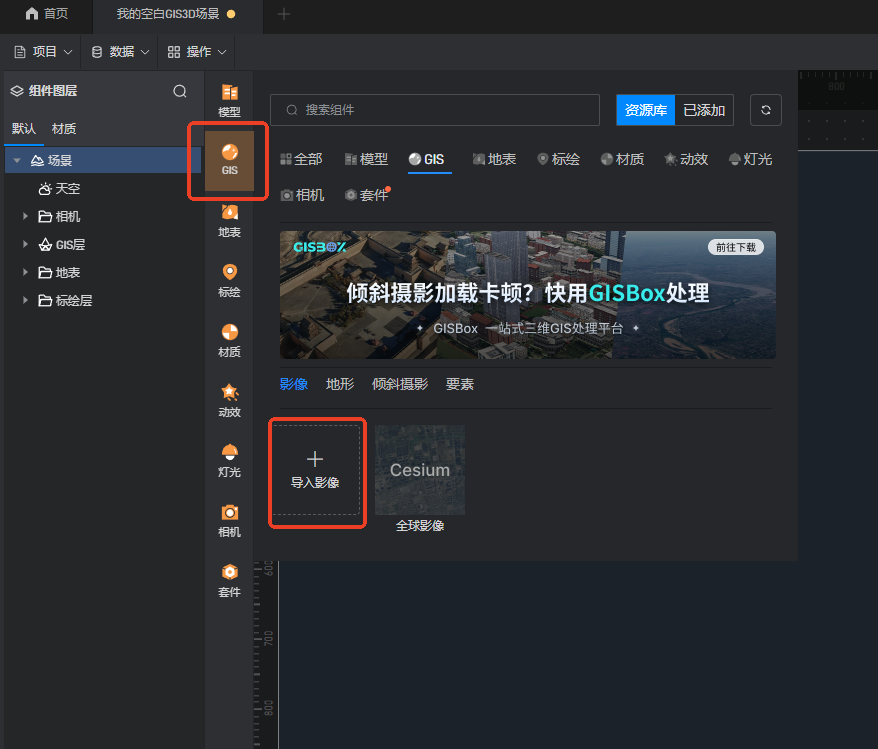
Task: Select the 倾斜摄影 oblique photography tab
Action: point(399,384)
